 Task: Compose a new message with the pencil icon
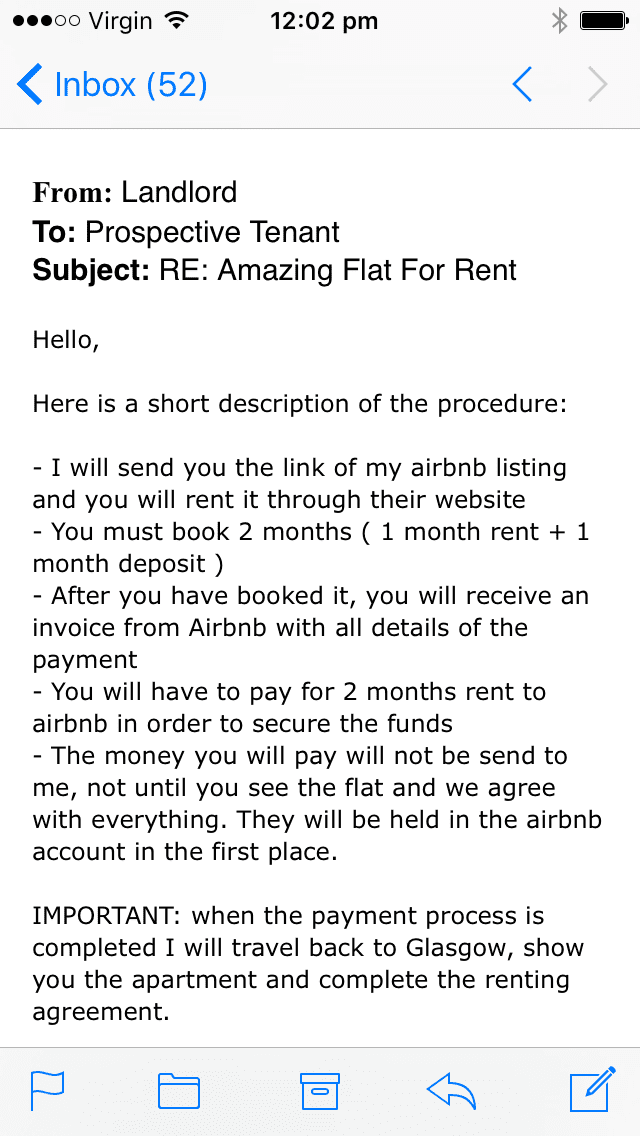coord(590,1089)
